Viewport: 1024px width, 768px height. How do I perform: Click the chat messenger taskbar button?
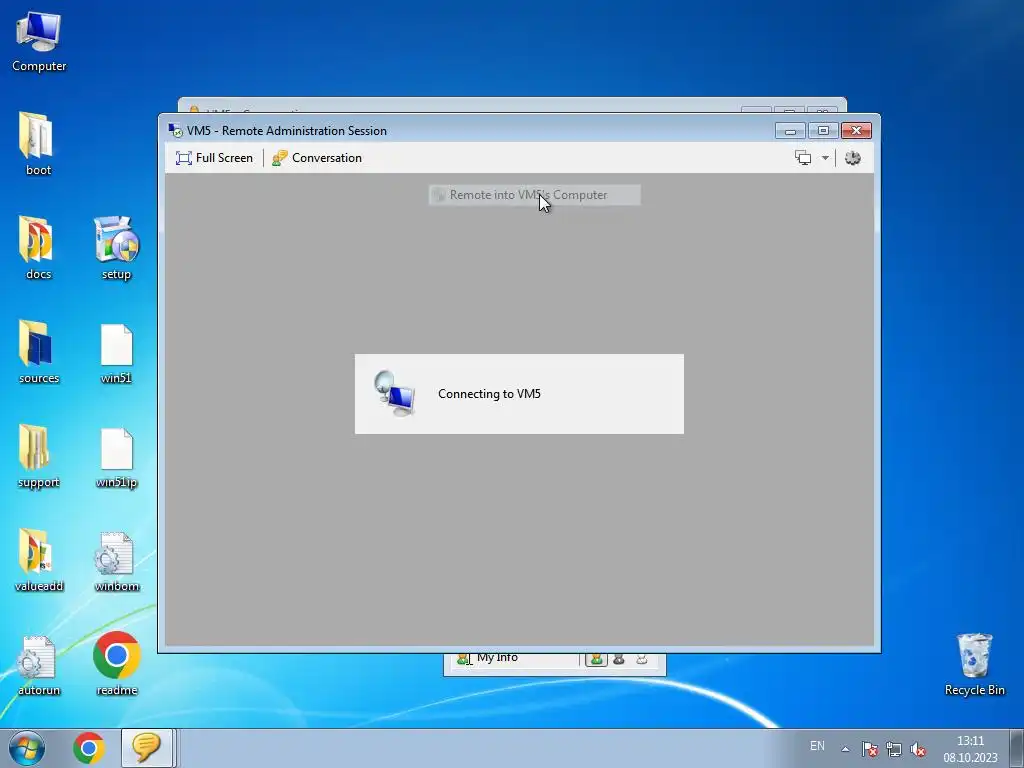coord(146,748)
